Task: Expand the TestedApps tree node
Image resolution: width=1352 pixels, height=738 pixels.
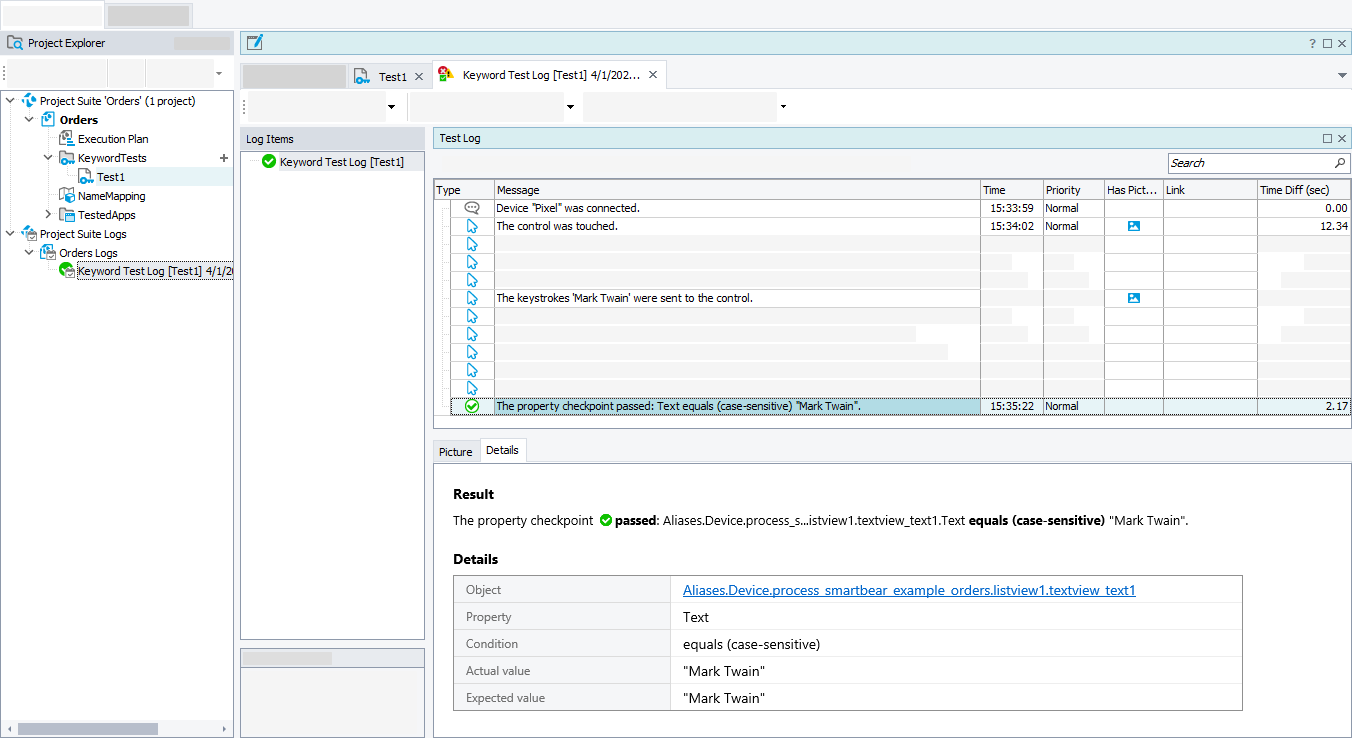Action: click(x=48, y=215)
